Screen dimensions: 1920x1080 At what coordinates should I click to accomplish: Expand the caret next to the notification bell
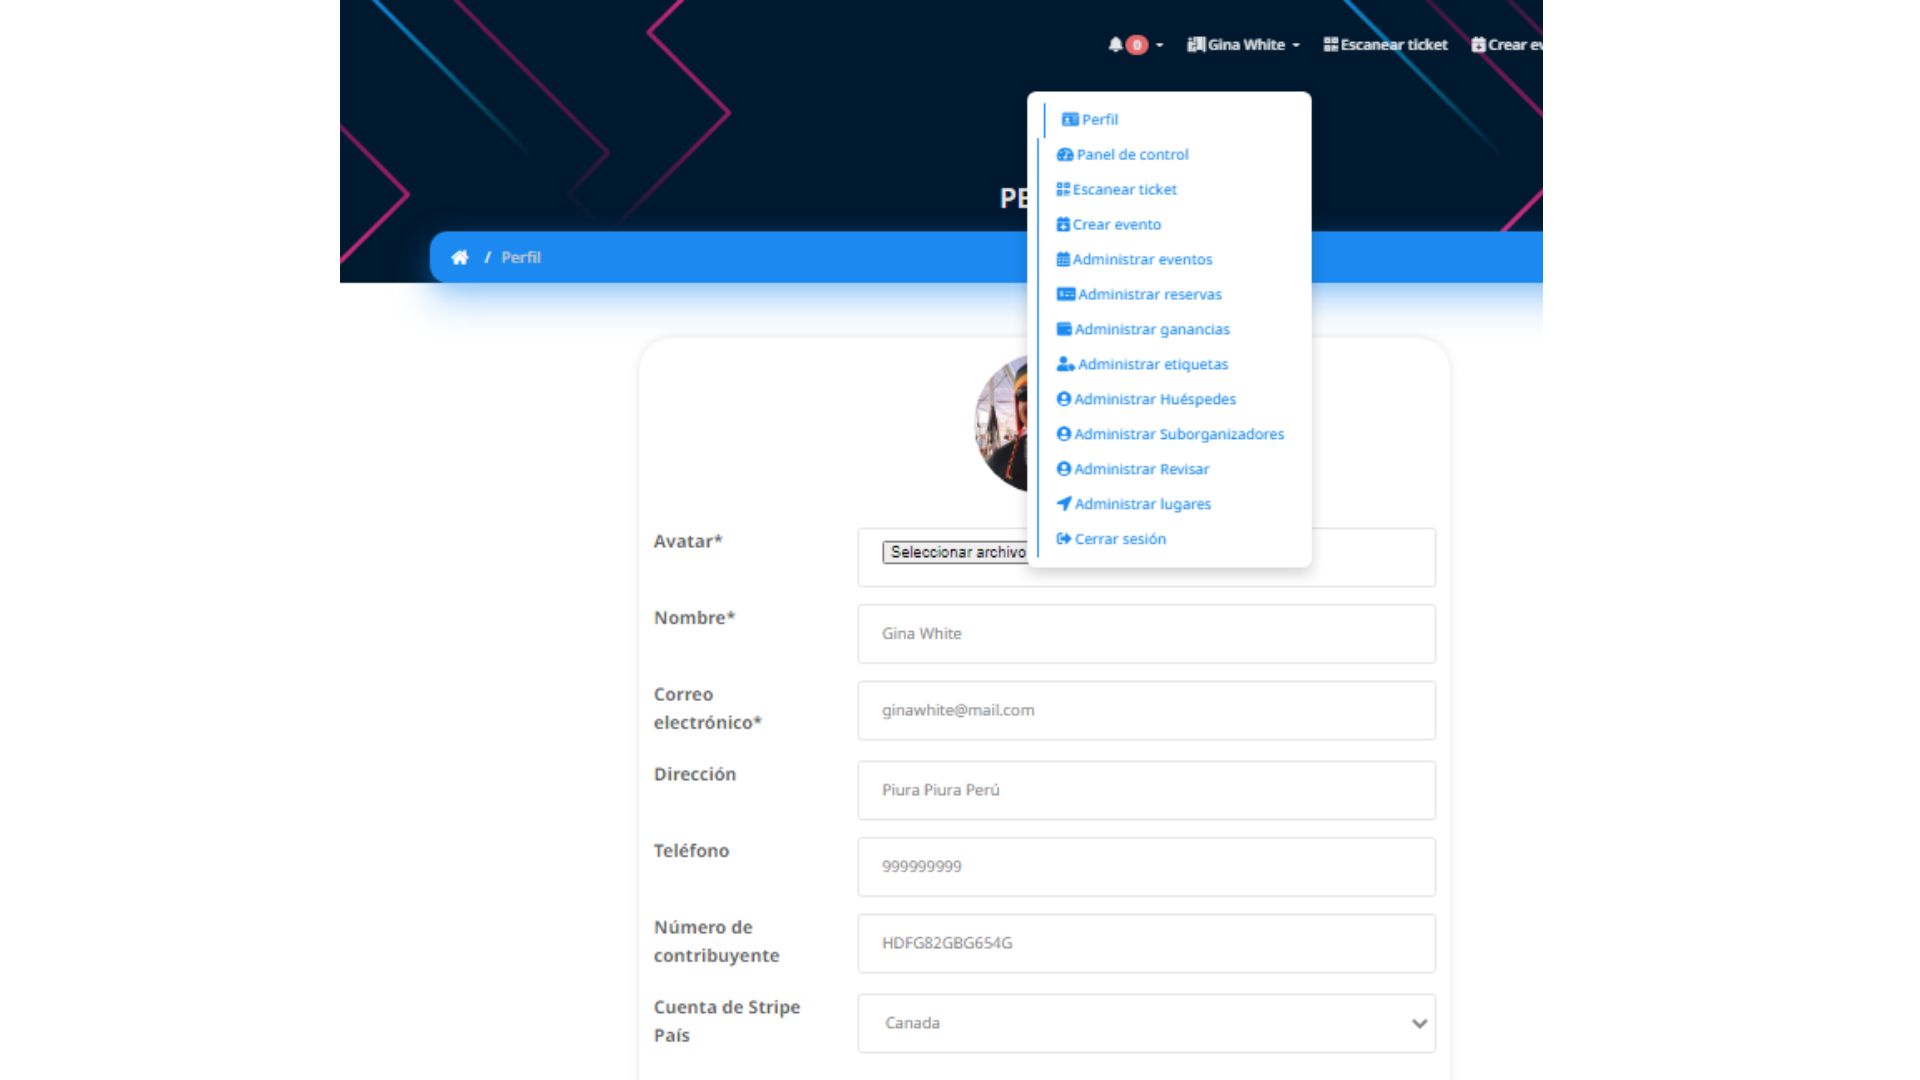(1158, 44)
